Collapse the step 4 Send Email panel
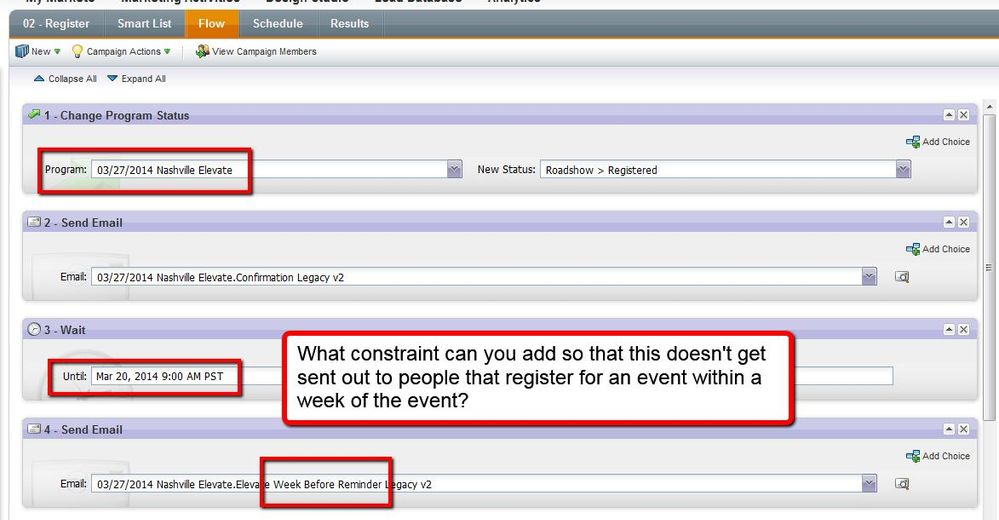This screenshot has width=999, height=520. click(949, 430)
